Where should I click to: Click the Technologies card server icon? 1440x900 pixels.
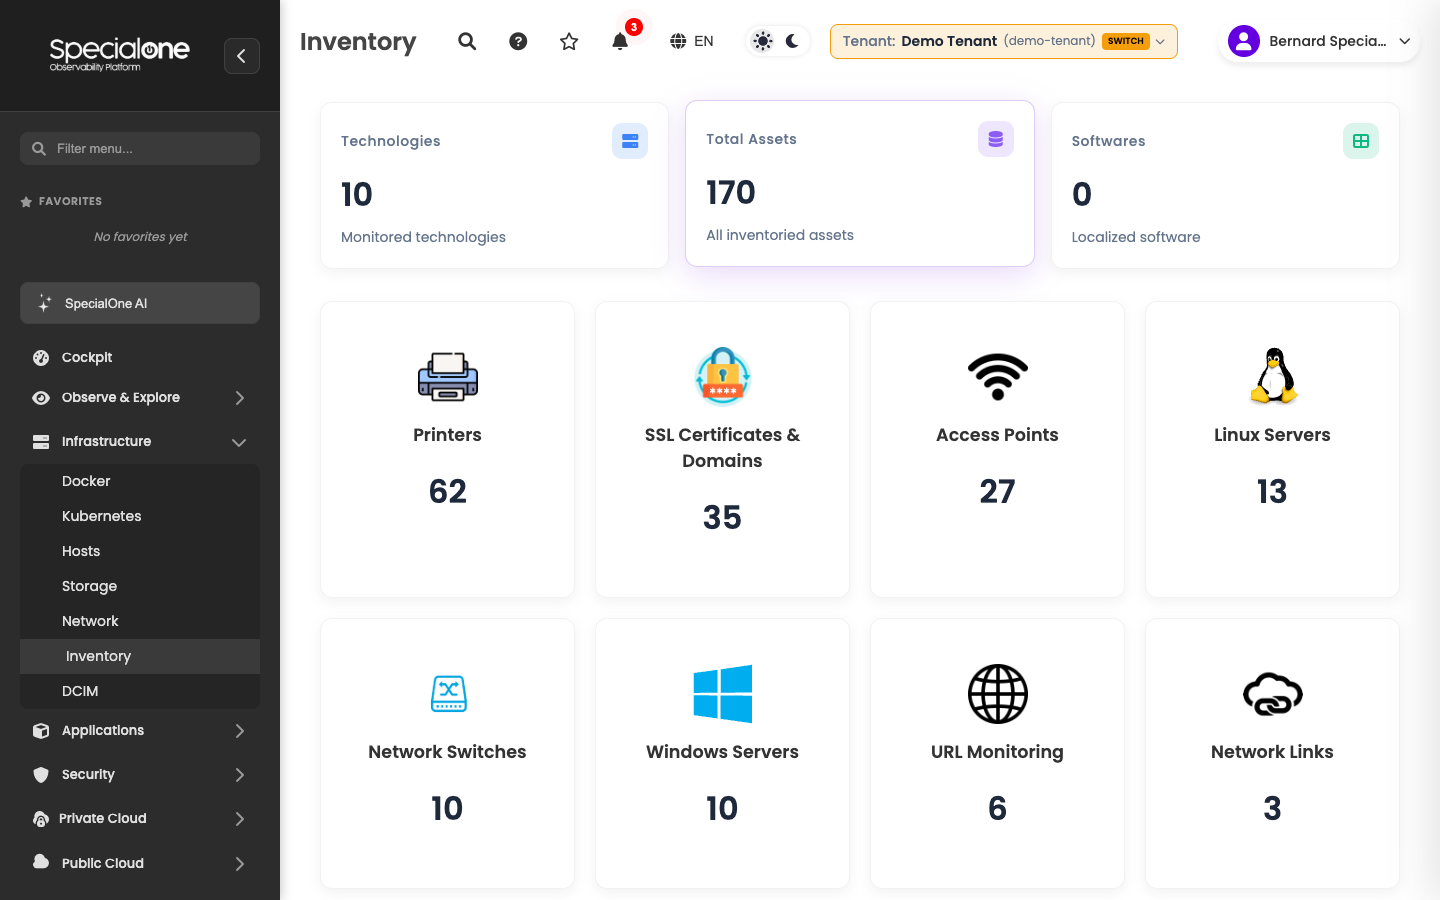pyautogui.click(x=630, y=141)
